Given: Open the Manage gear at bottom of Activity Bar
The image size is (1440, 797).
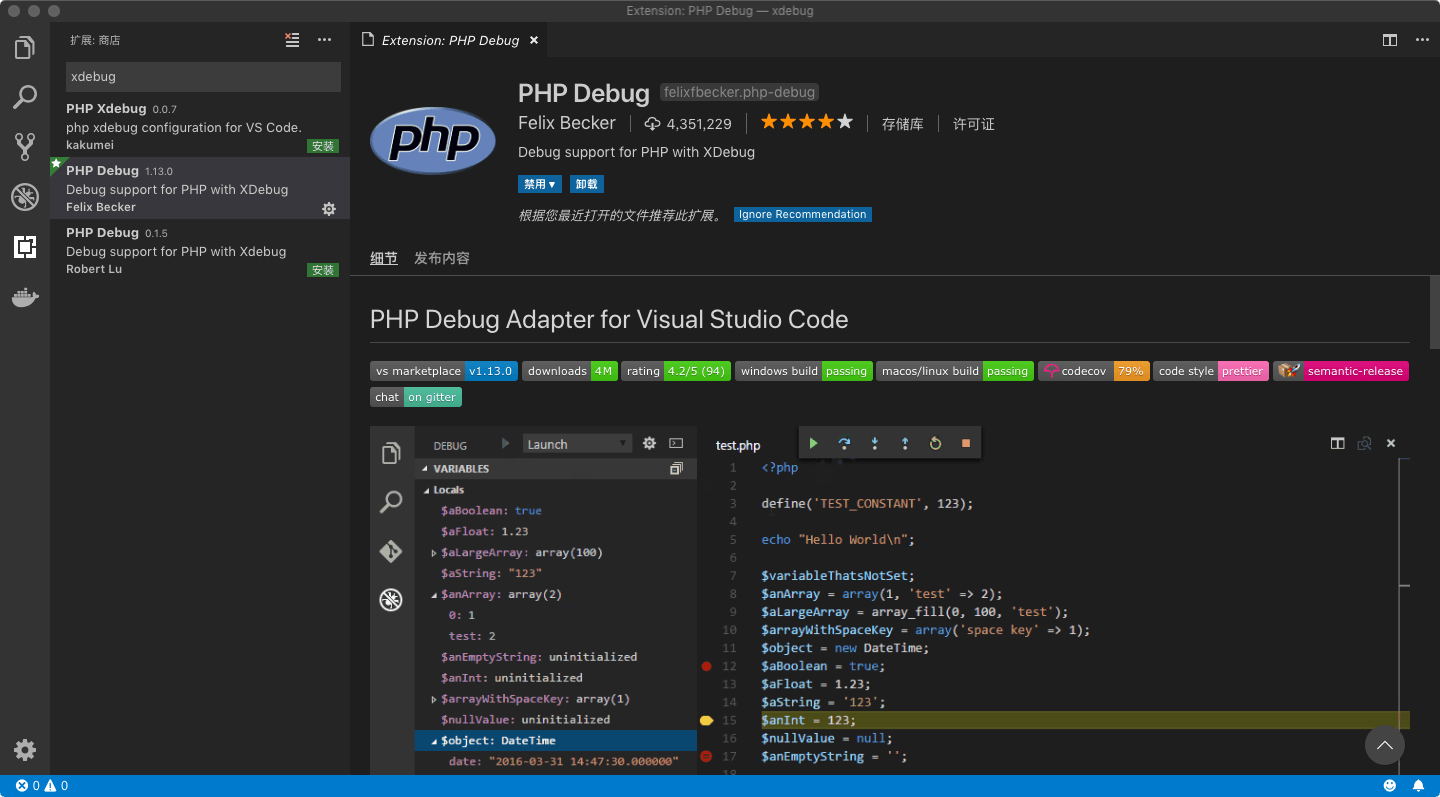Looking at the screenshot, I should point(24,750).
